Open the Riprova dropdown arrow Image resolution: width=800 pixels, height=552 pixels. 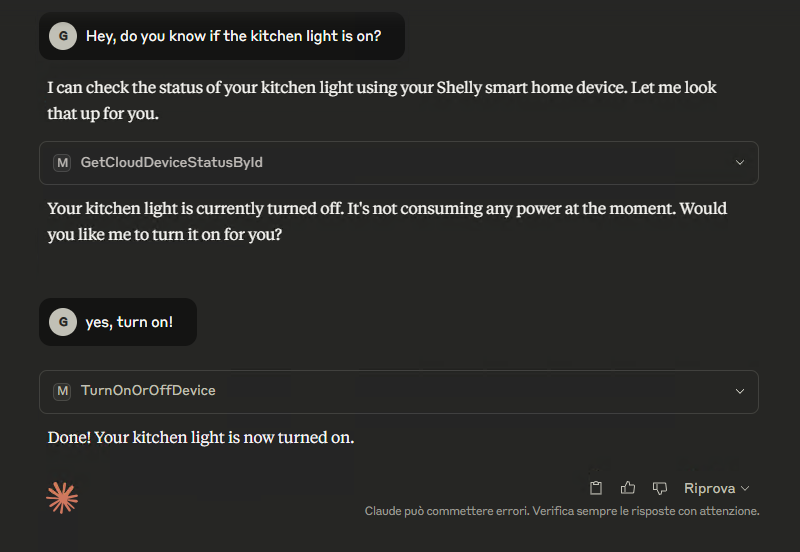tap(745, 489)
